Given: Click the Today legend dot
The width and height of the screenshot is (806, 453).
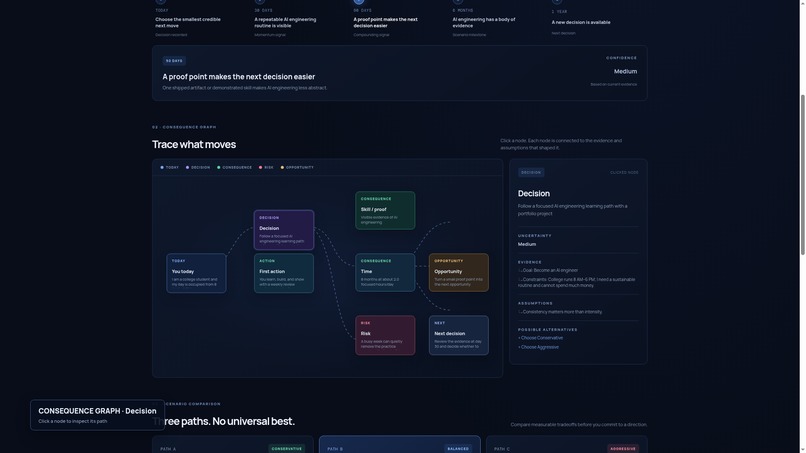Looking at the screenshot, I should click(162, 168).
